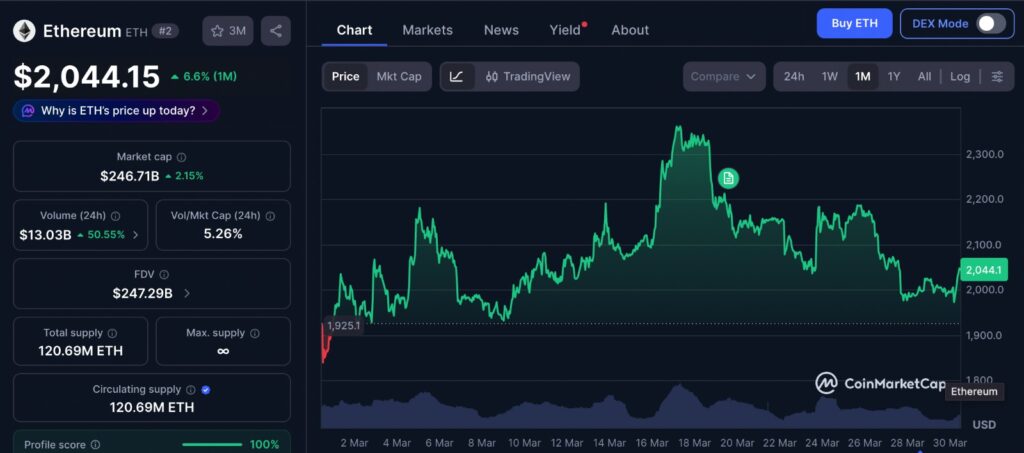Image resolution: width=1024 pixels, height=453 pixels.
Task: Select the Price chart toggle
Action: coord(345,76)
